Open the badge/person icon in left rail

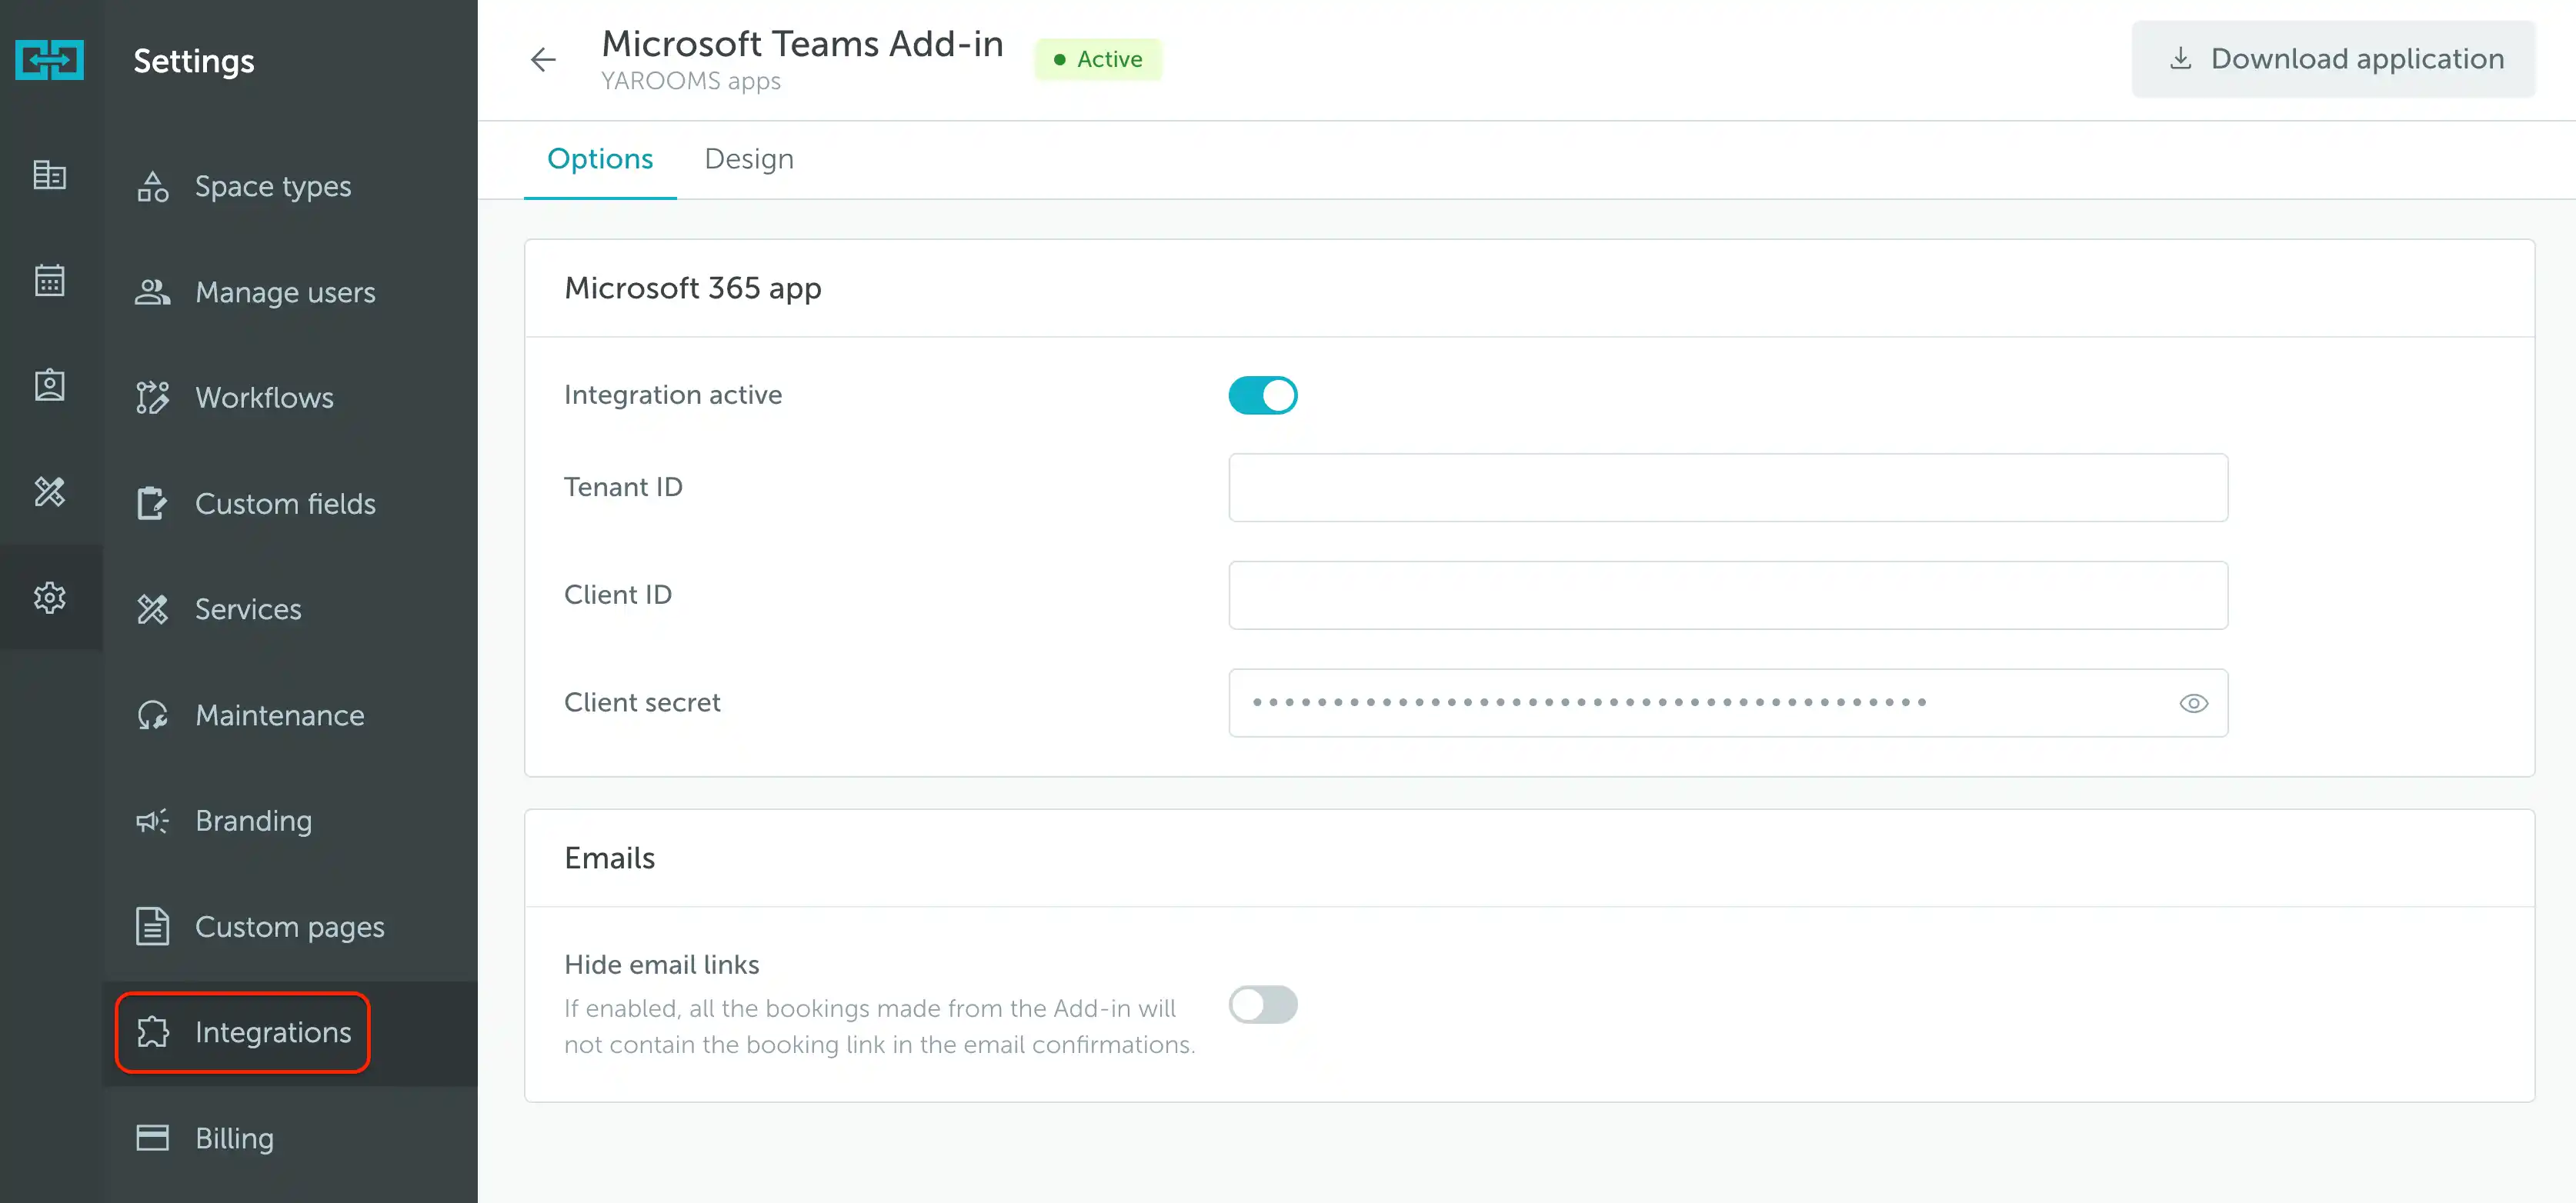pos(49,385)
